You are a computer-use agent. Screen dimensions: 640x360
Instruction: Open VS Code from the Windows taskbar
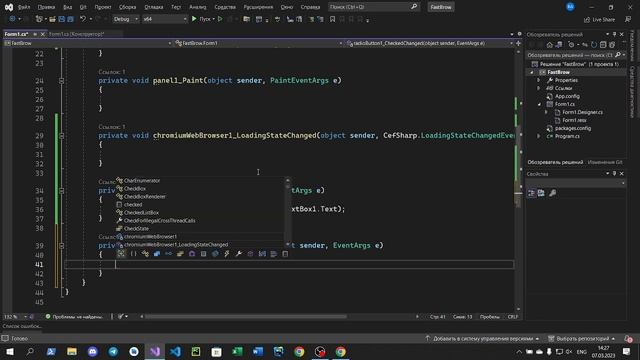[x=176, y=351]
